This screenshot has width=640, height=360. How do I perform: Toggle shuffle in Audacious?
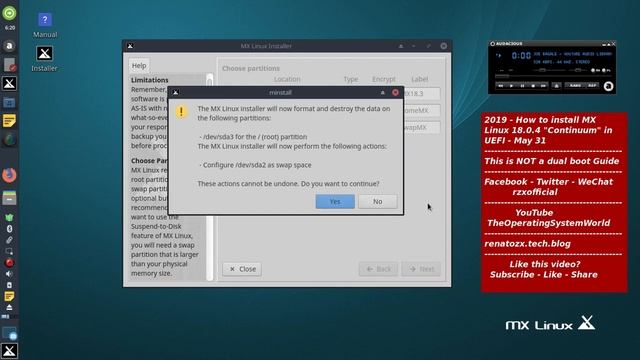(x=576, y=85)
